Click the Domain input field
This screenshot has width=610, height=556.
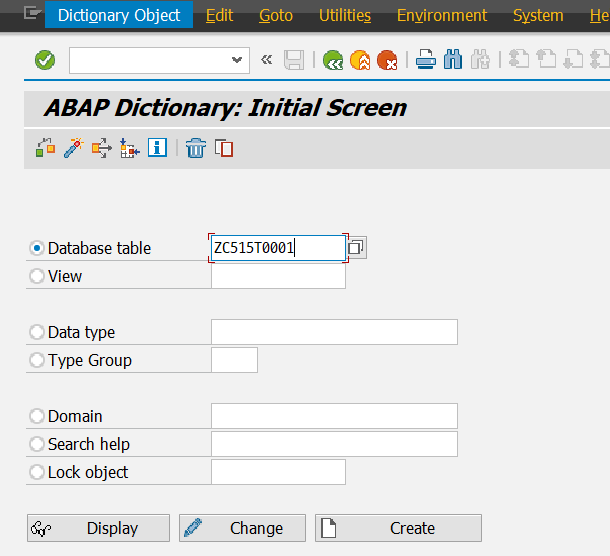(x=334, y=416)
